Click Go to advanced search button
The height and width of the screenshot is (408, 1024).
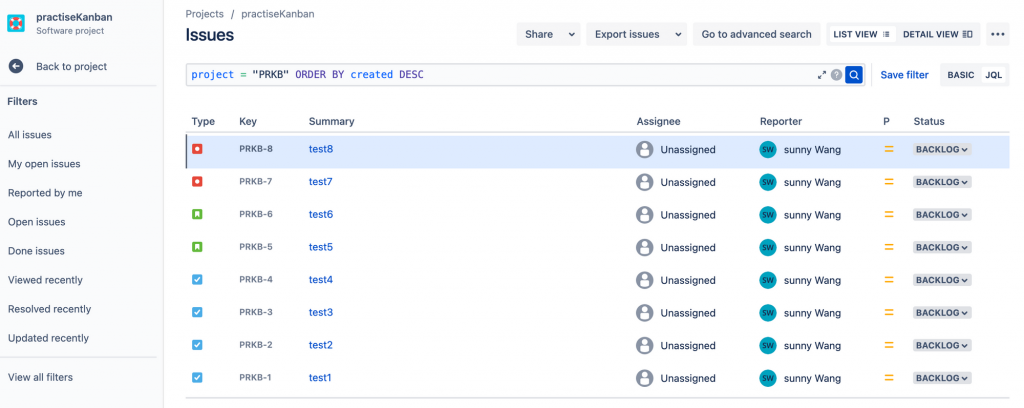pos(756,34)
